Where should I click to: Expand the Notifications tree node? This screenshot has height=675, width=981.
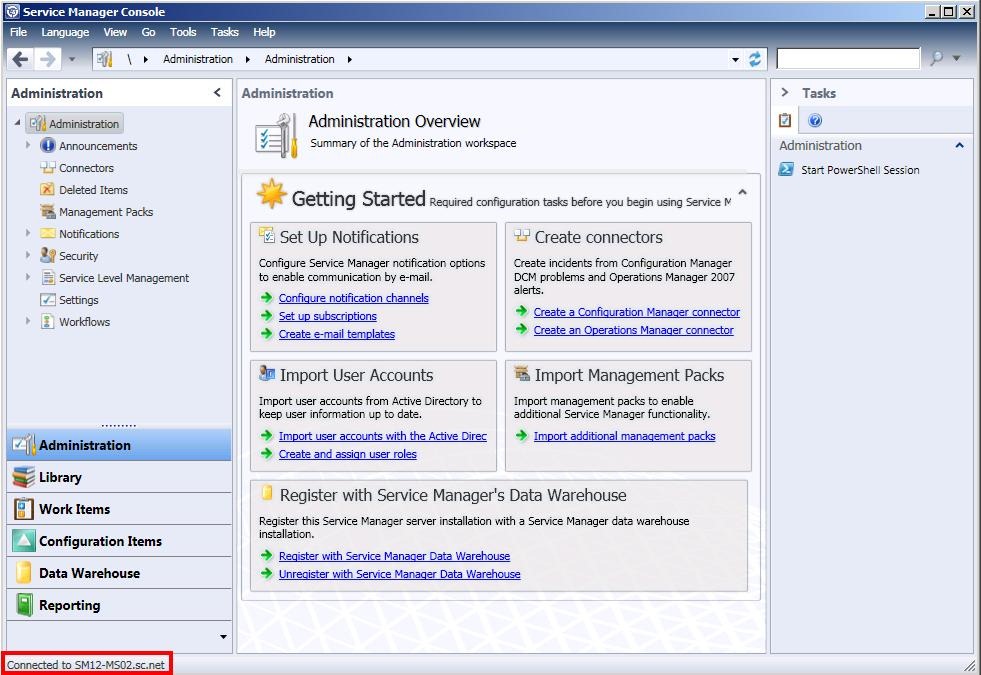[29, 234]
